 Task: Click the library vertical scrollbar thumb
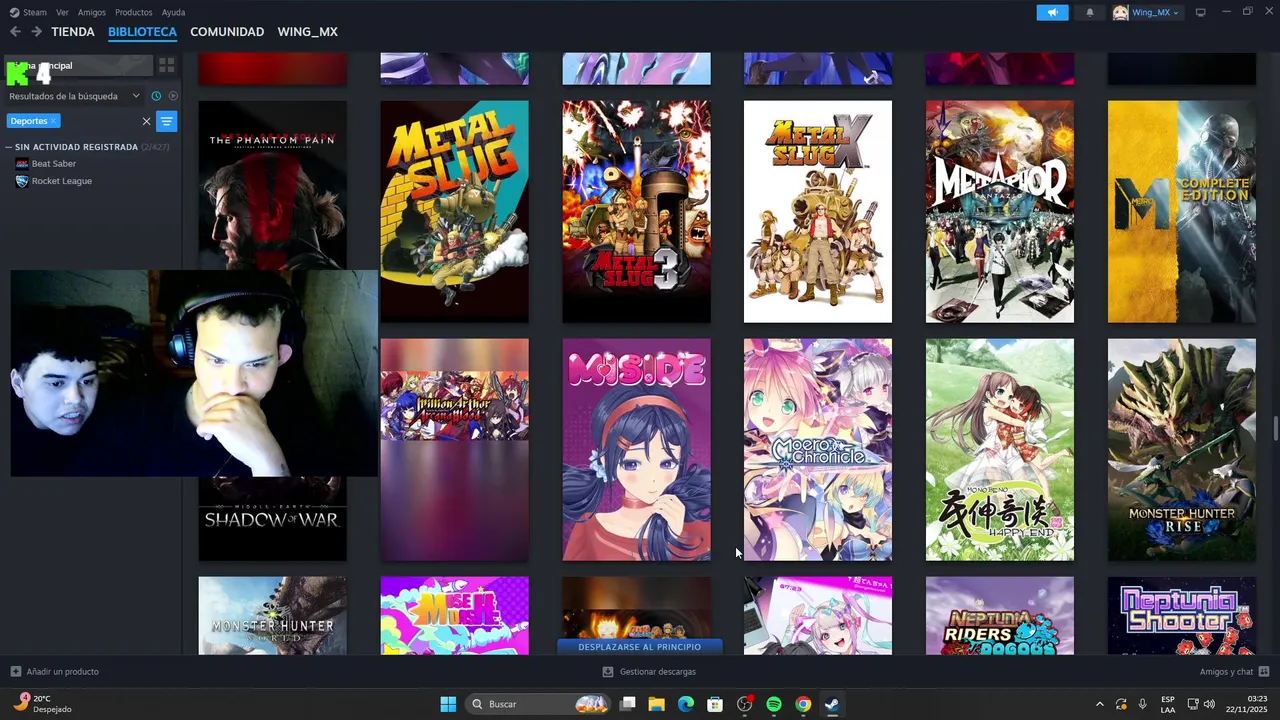[1275, 428]
